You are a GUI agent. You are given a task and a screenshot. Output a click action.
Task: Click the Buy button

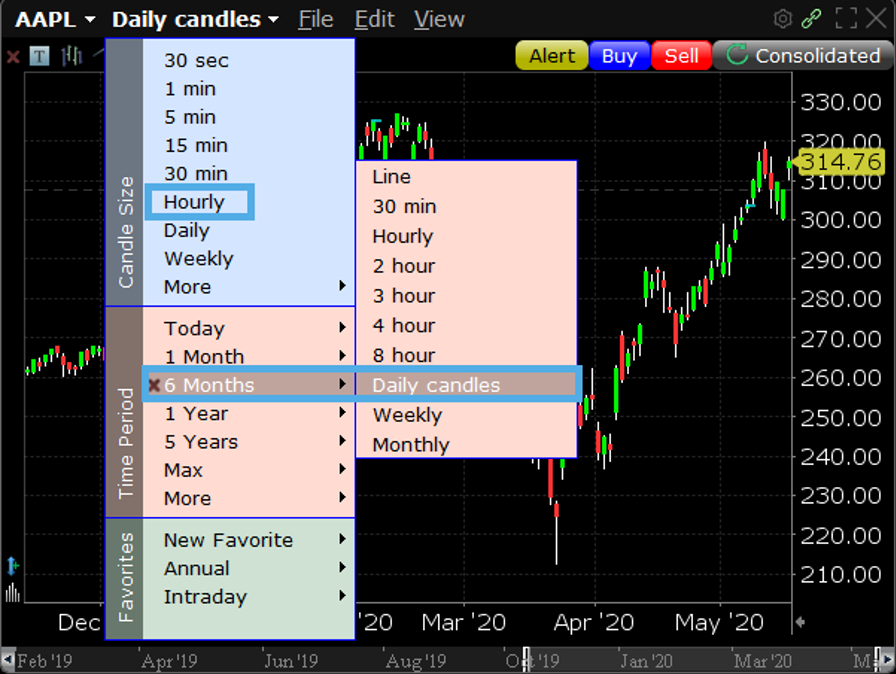coord(618,56)
